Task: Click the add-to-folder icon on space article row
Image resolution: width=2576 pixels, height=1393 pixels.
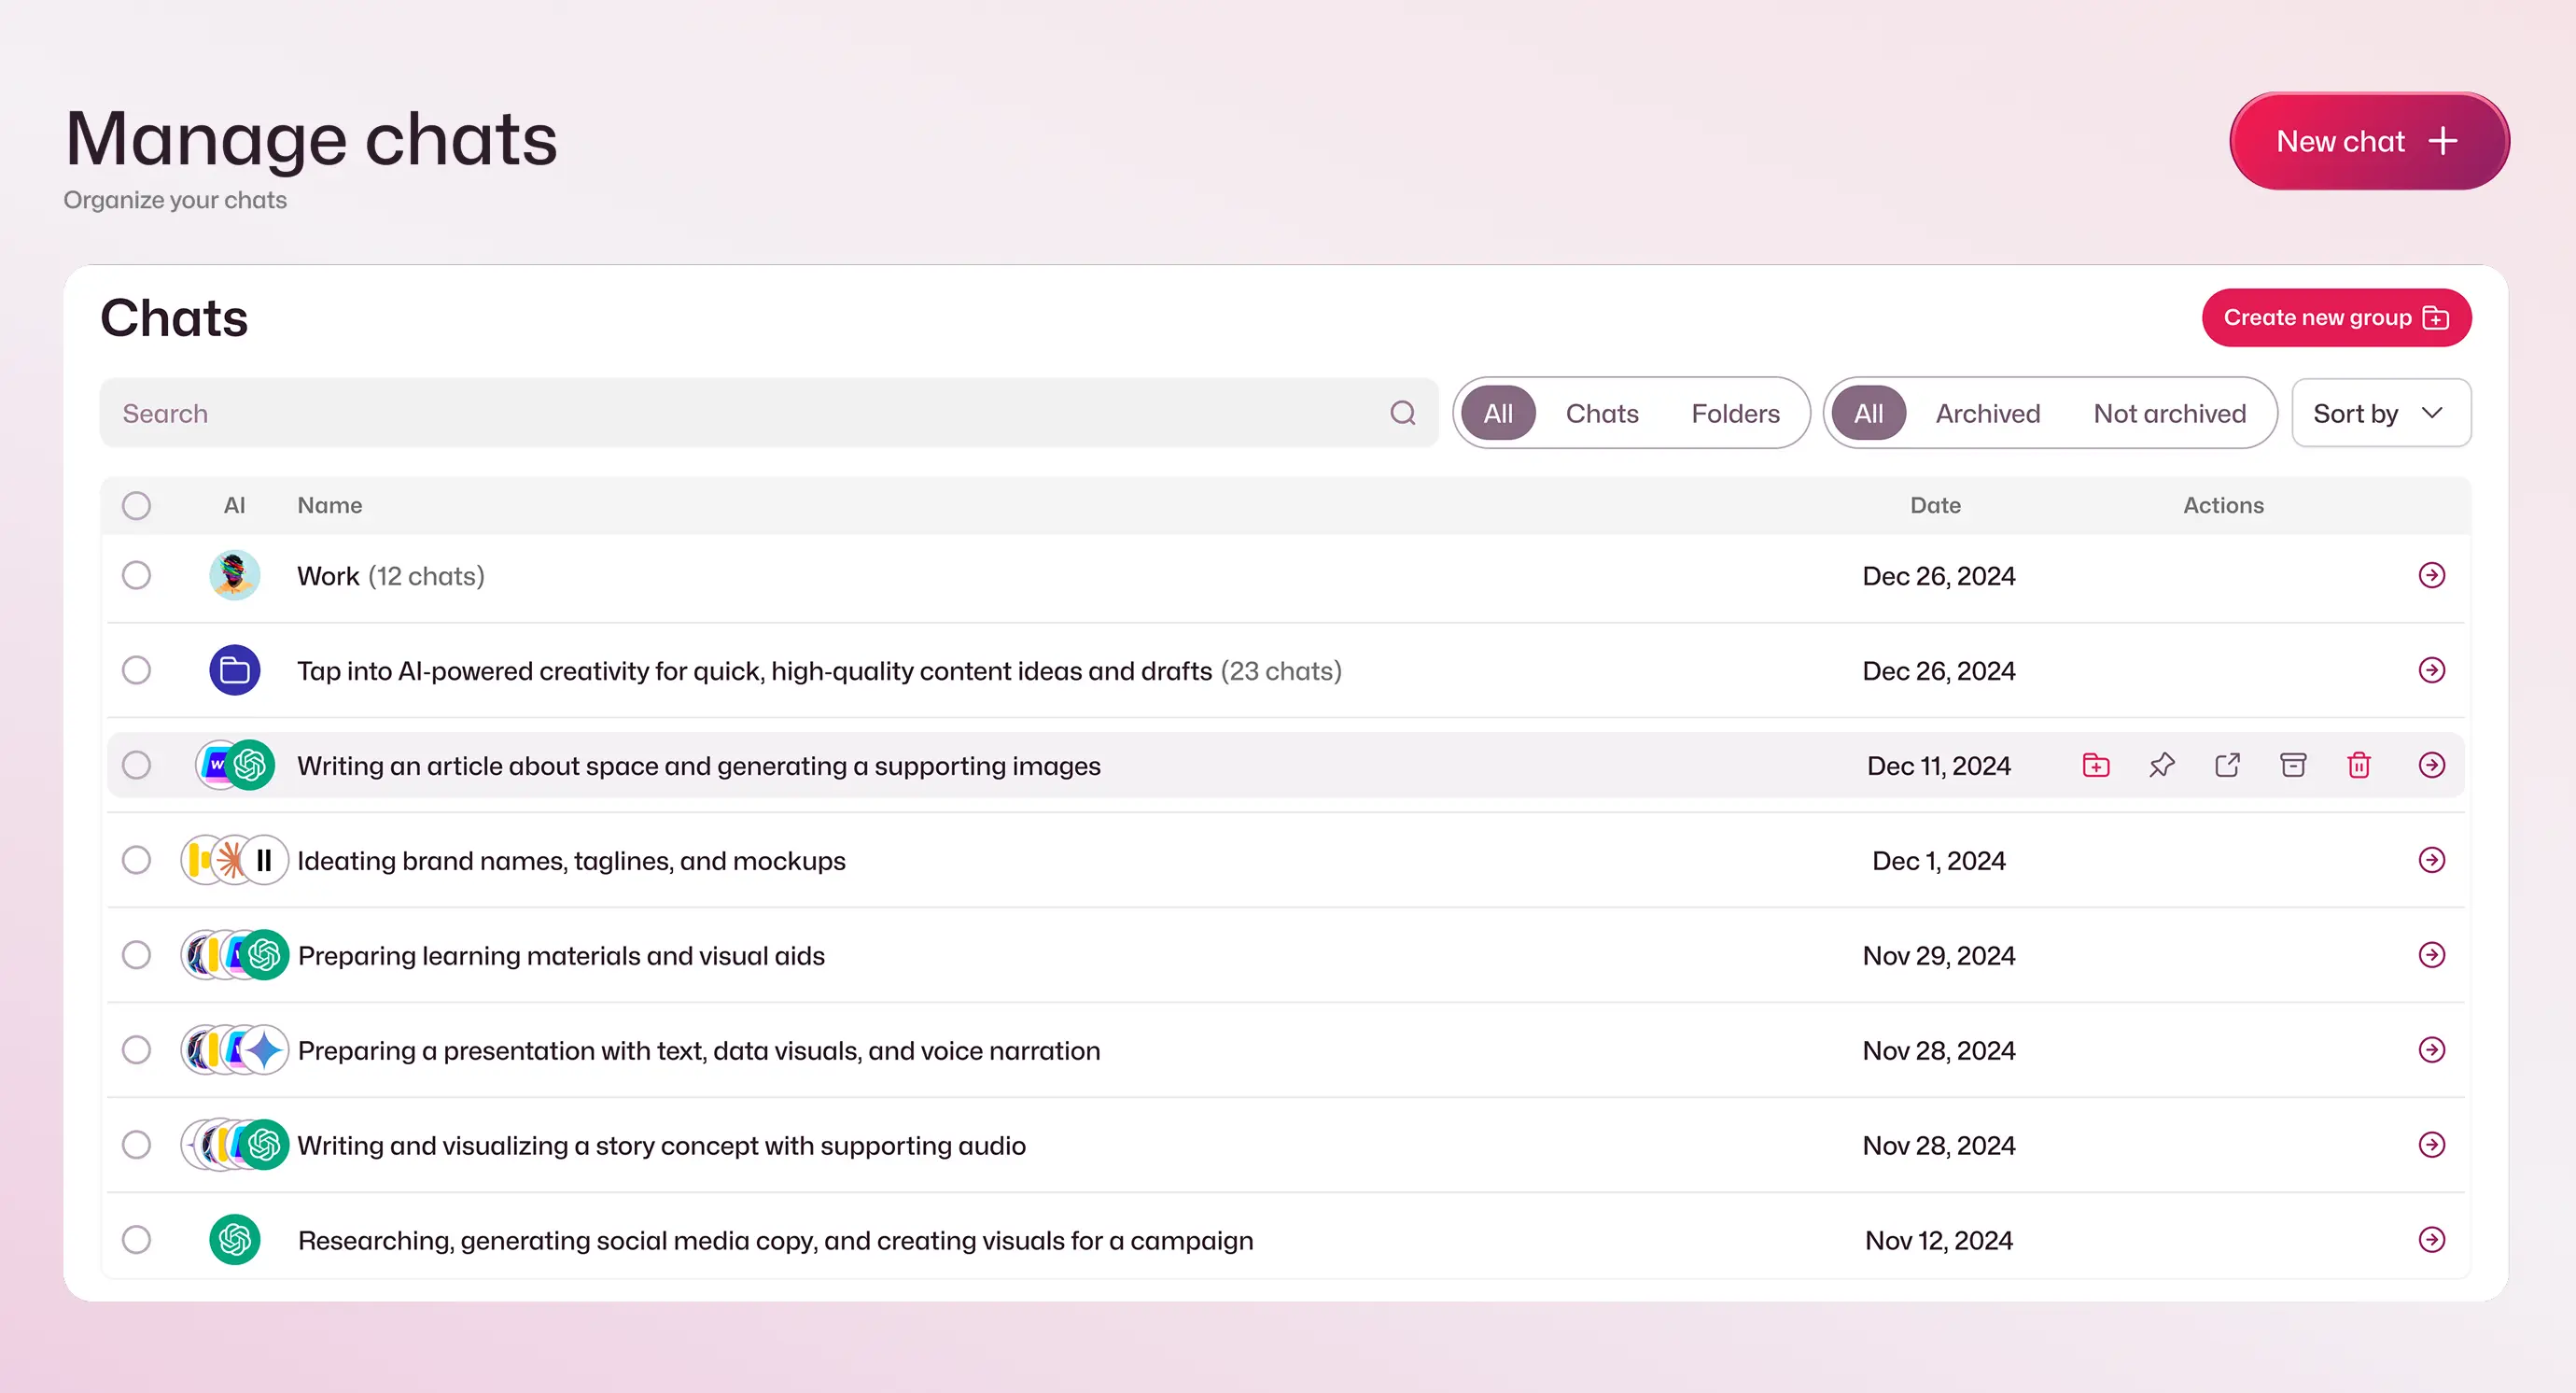Action: pos(2096,765)
